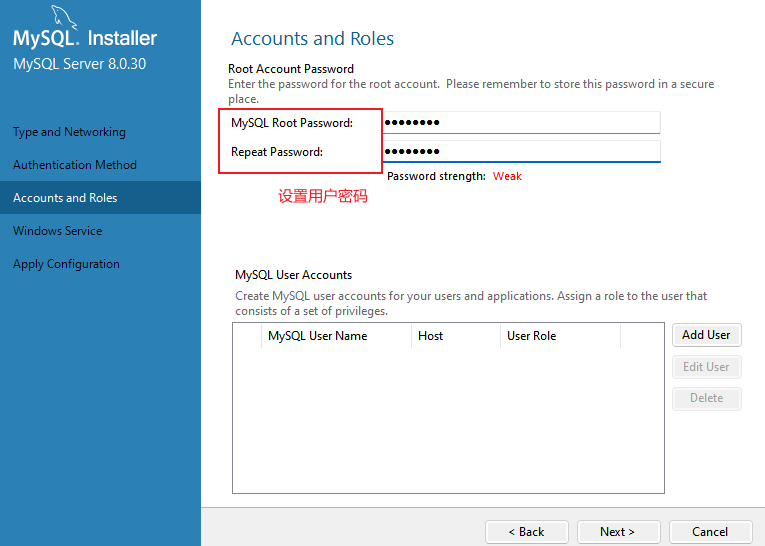Click the MySQL Server 8.0.30 text
Image resolution: width=765 pixels, height=546 pixels.
(x=80, y=64)
